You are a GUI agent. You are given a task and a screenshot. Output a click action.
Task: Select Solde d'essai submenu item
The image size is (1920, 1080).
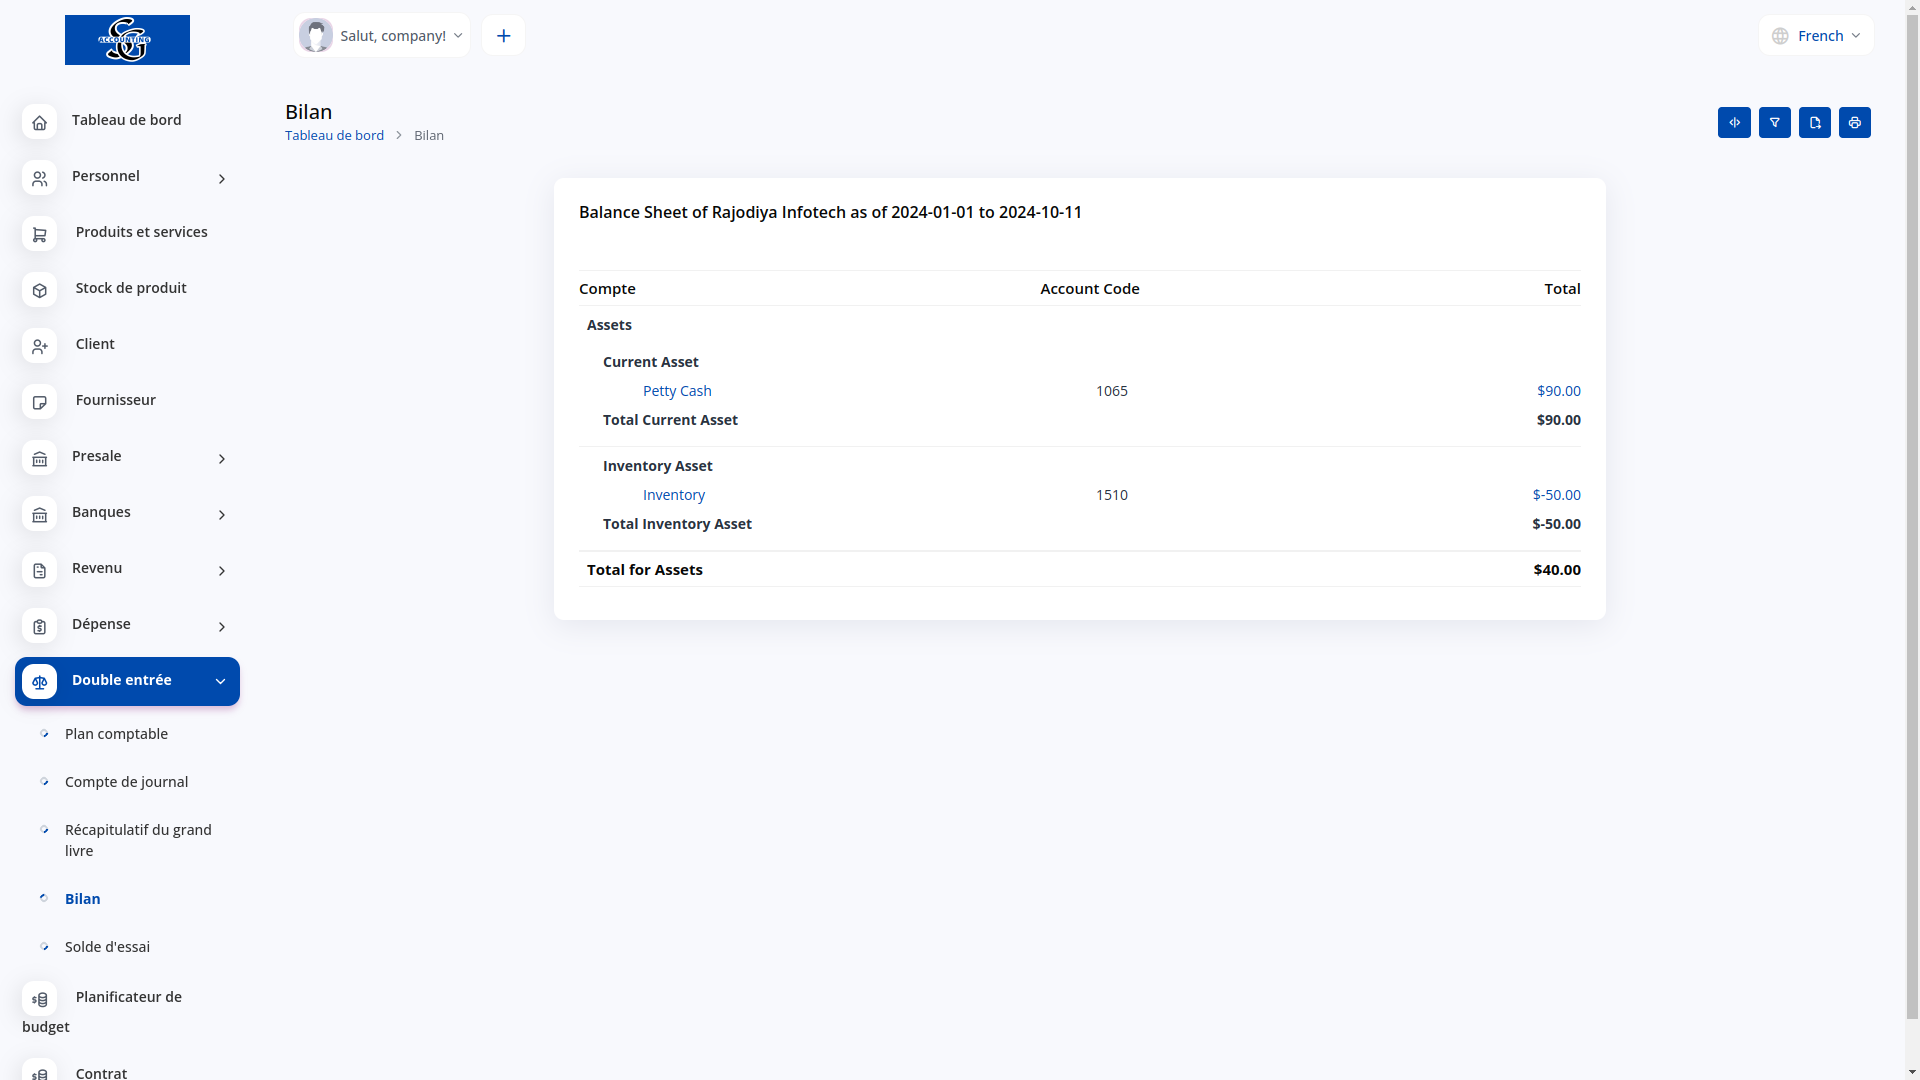pos(107,947)
